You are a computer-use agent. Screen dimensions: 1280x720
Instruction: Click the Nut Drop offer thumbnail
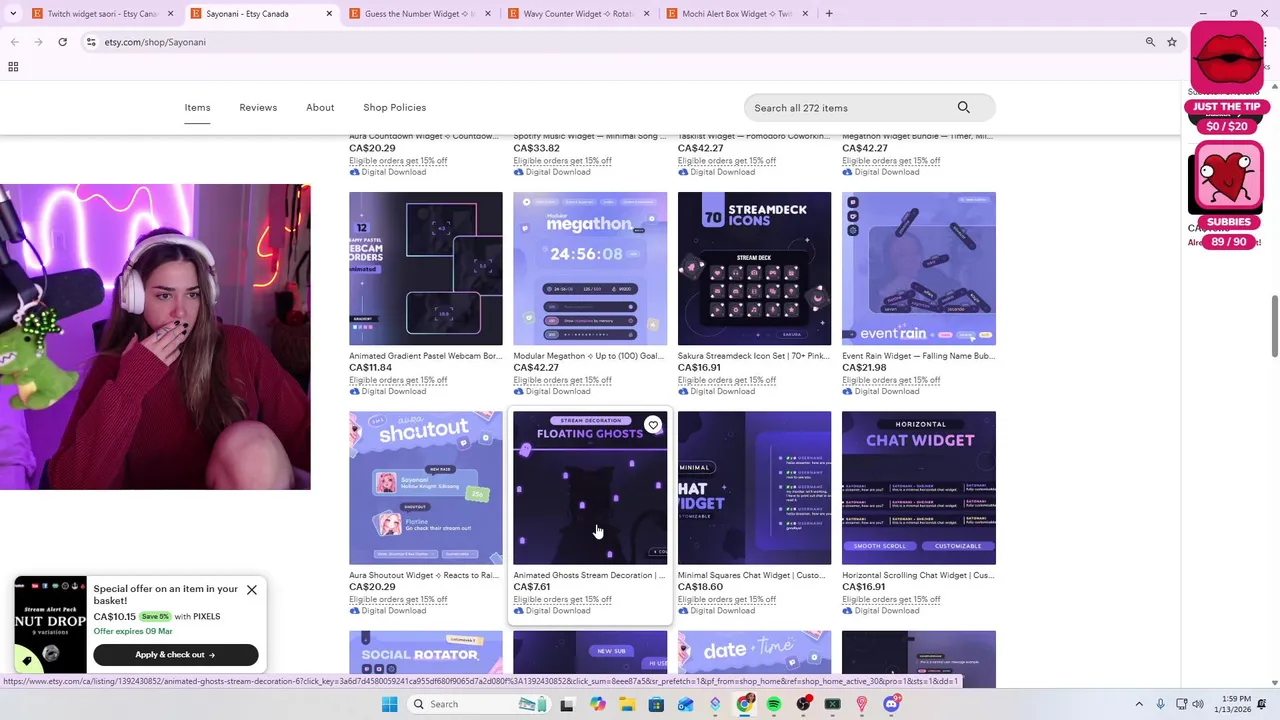50,625
